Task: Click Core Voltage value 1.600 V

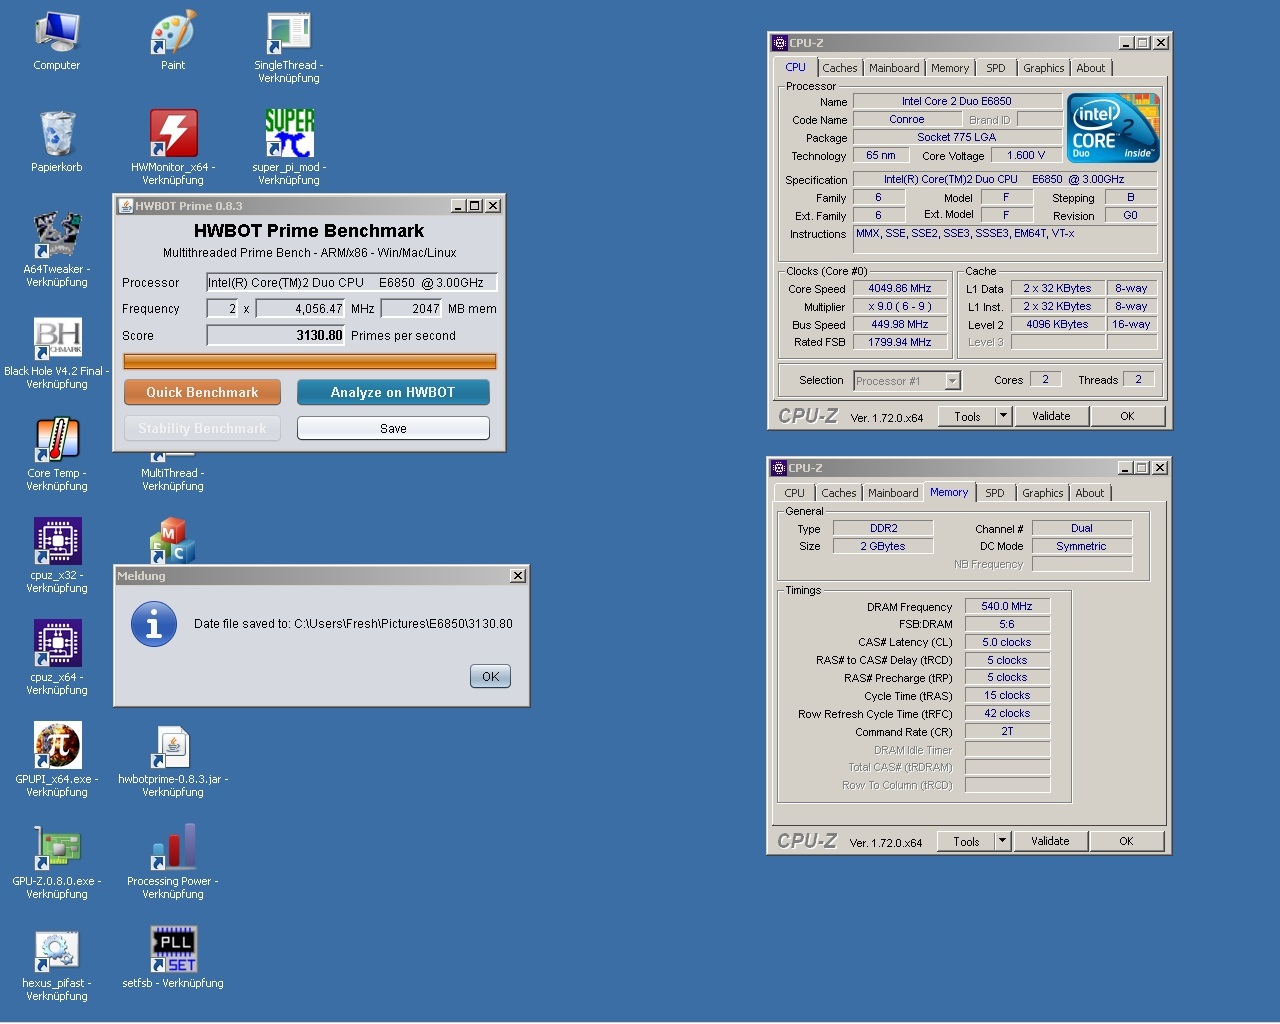Action: click(x=1026, y=155)
